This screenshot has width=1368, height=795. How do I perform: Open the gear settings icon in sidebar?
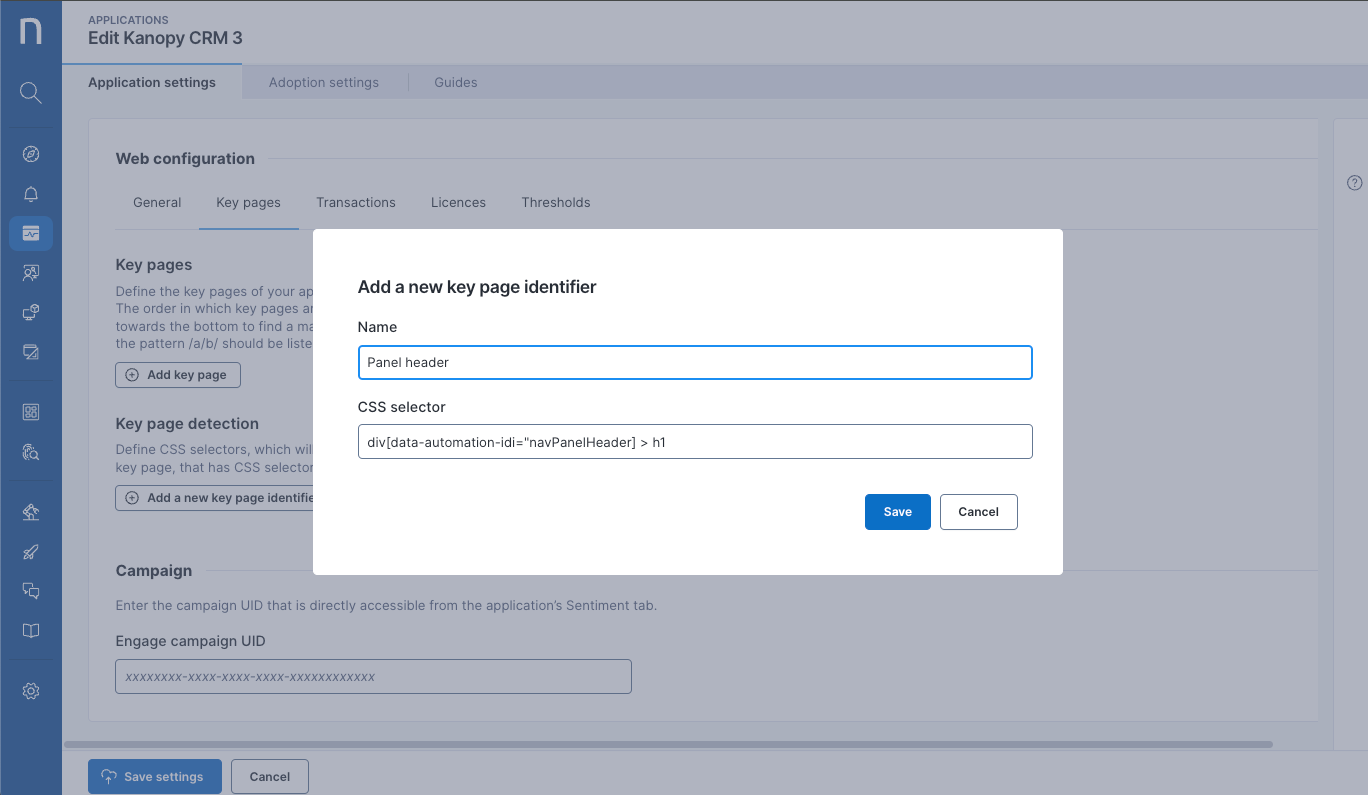(31, 691)
